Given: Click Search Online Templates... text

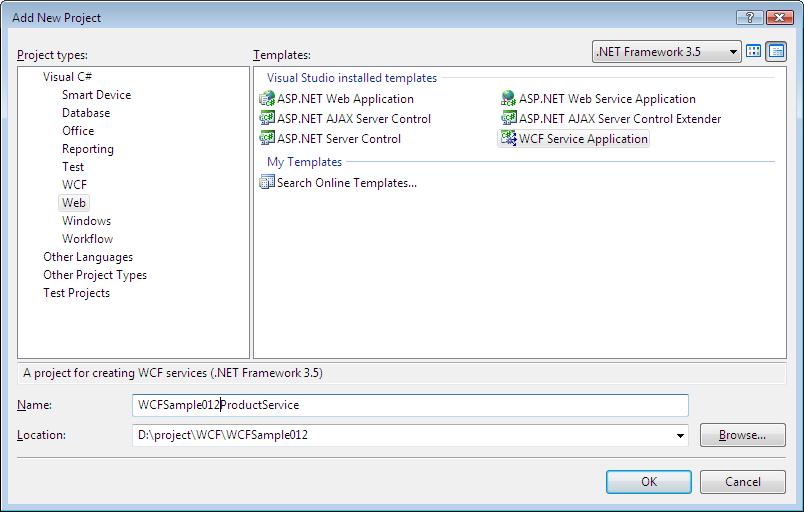Looking at the screenshot, I should coord(347,182).
